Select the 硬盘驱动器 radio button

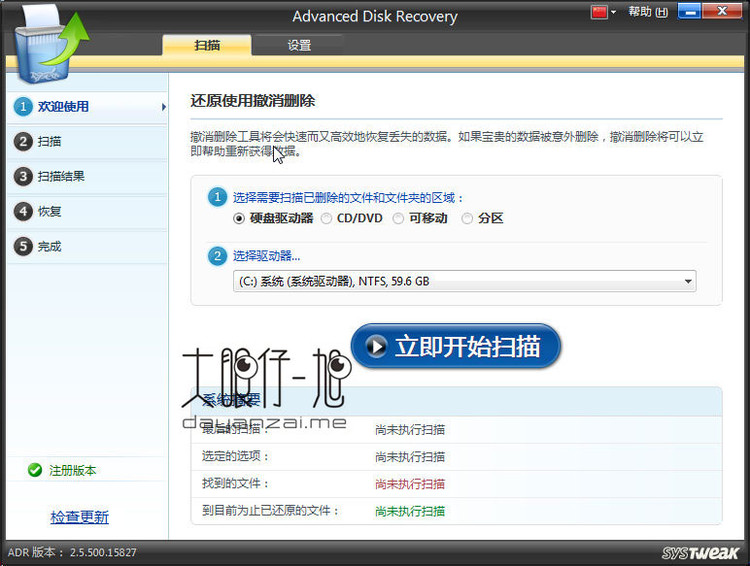coord(239,219)
